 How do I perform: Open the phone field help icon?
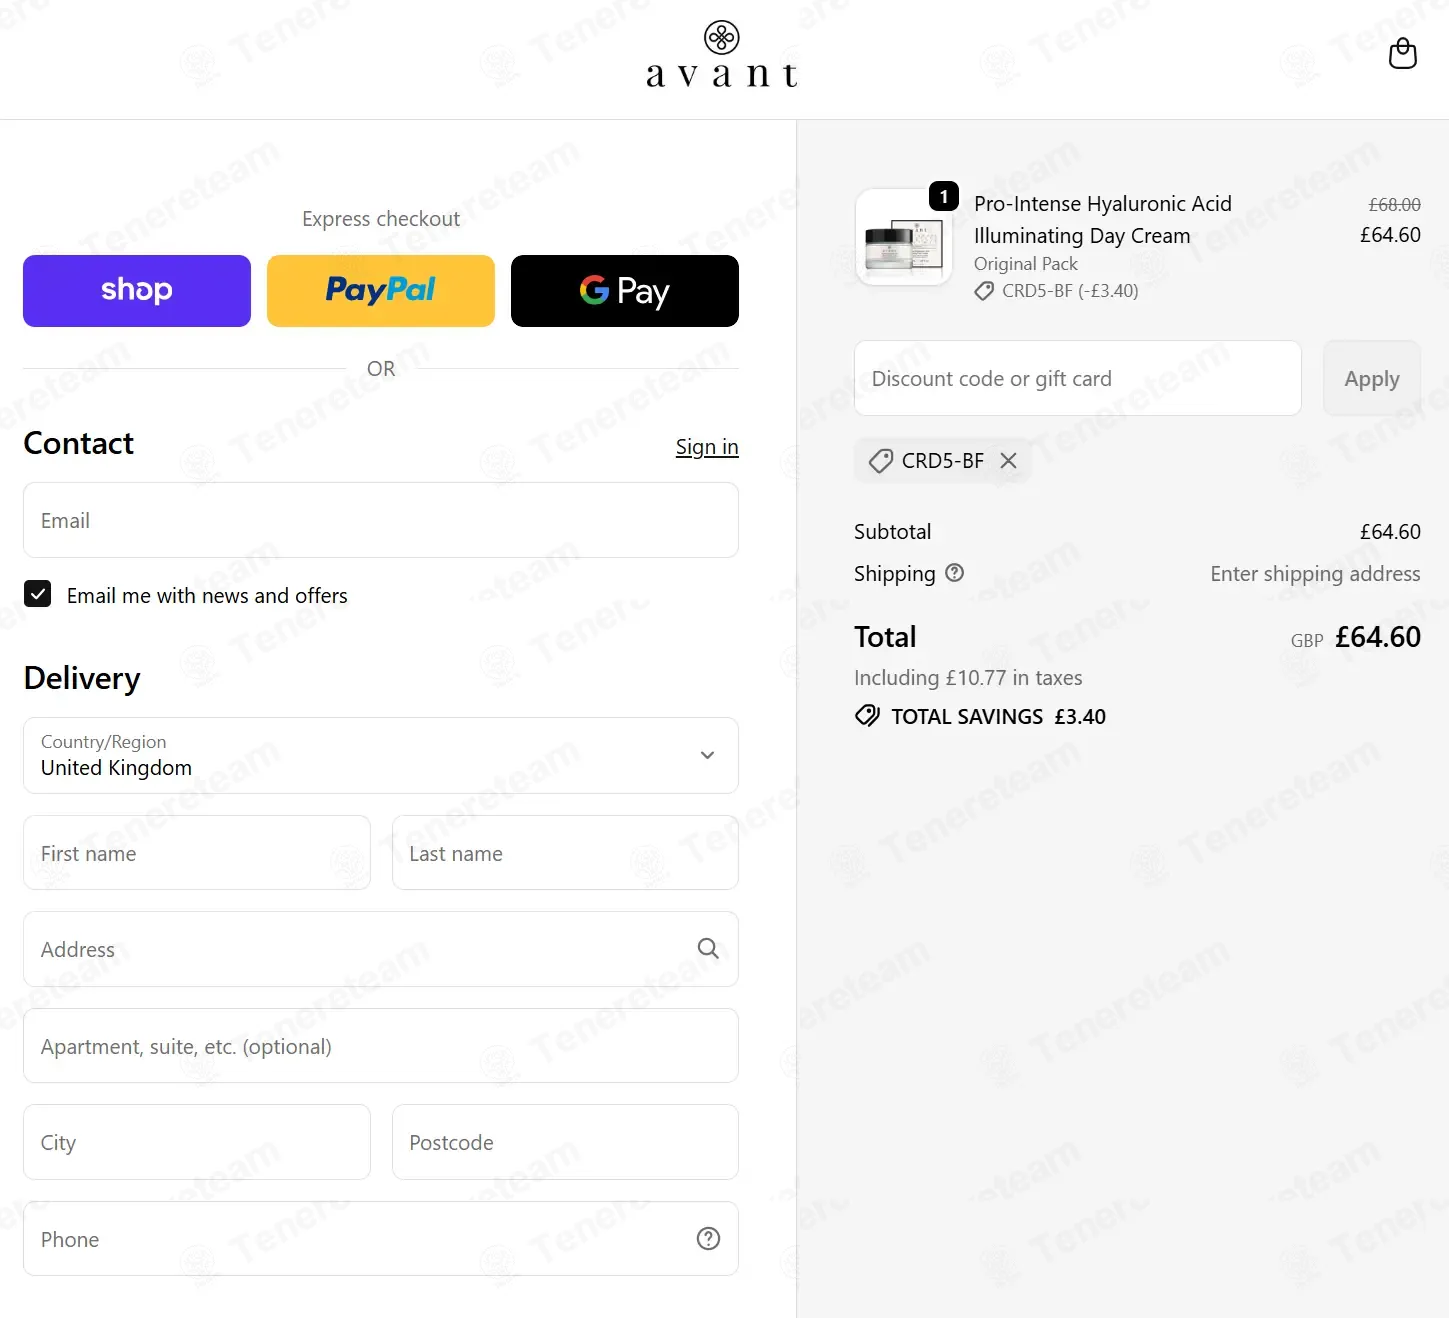pyautogui.click(x=708, y=1239)
